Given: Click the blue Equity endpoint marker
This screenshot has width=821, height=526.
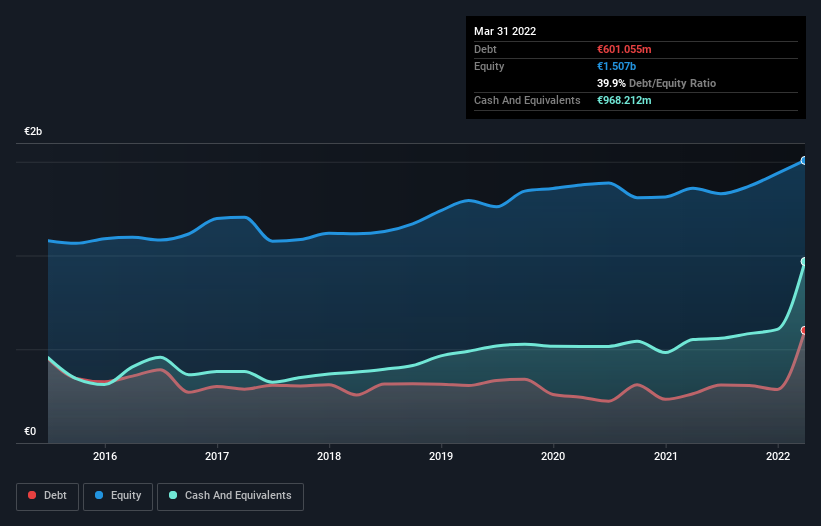Looking at the screenshot, I should 804,161.
